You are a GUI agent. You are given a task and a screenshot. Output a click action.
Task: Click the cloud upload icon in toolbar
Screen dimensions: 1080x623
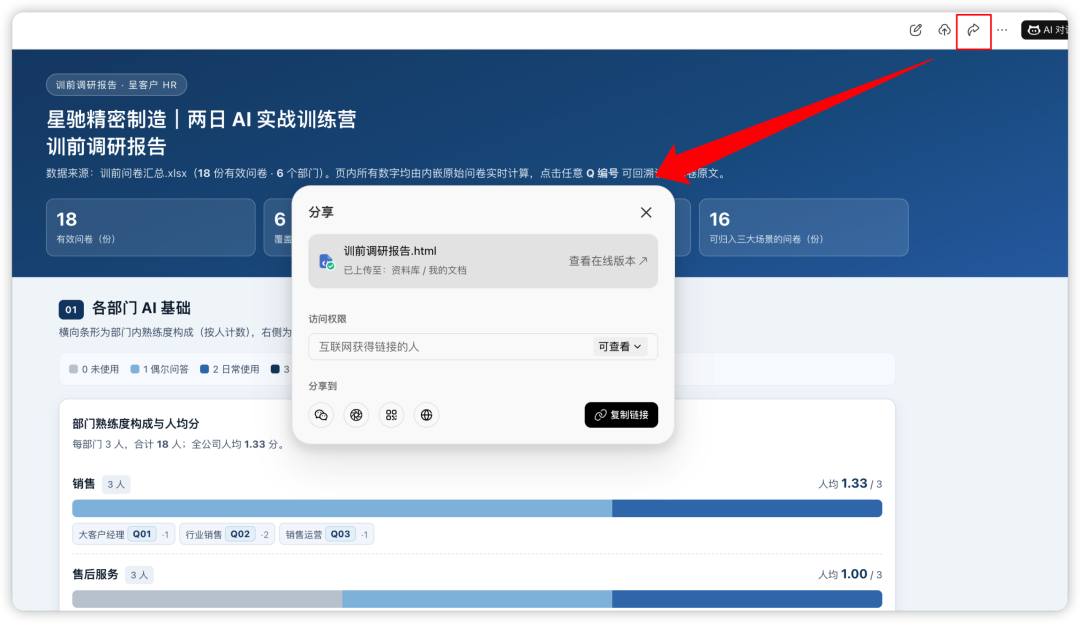click(944, 30)
